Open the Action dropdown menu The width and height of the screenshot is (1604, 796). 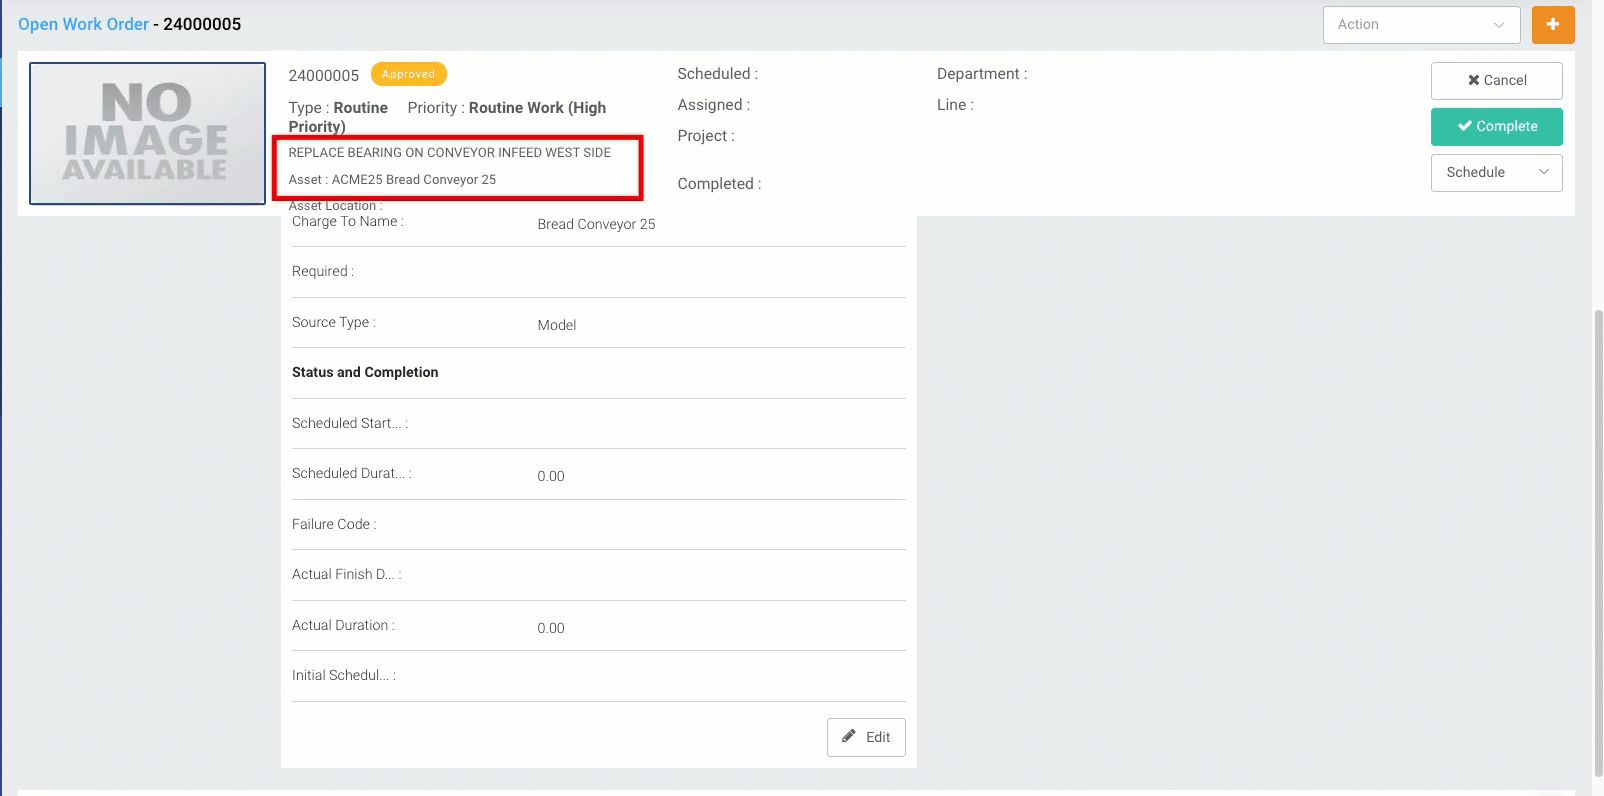pos(1421,25)
